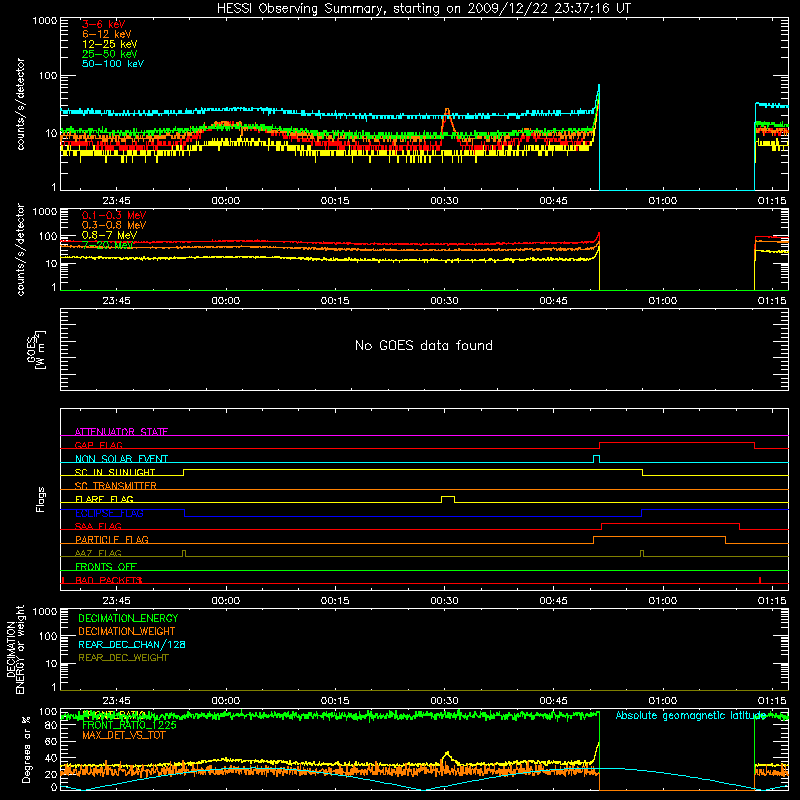Screen dimensions: 800x800
Task: Click the 'No GOES data found' message
Action: tap(424, 346)
